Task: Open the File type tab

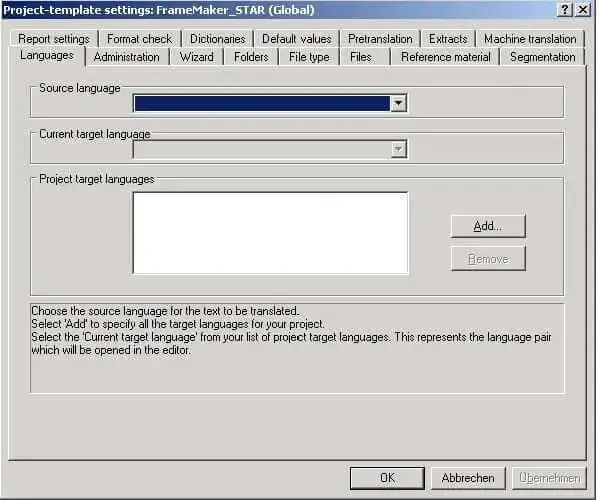Action: [x=309, y=57]
